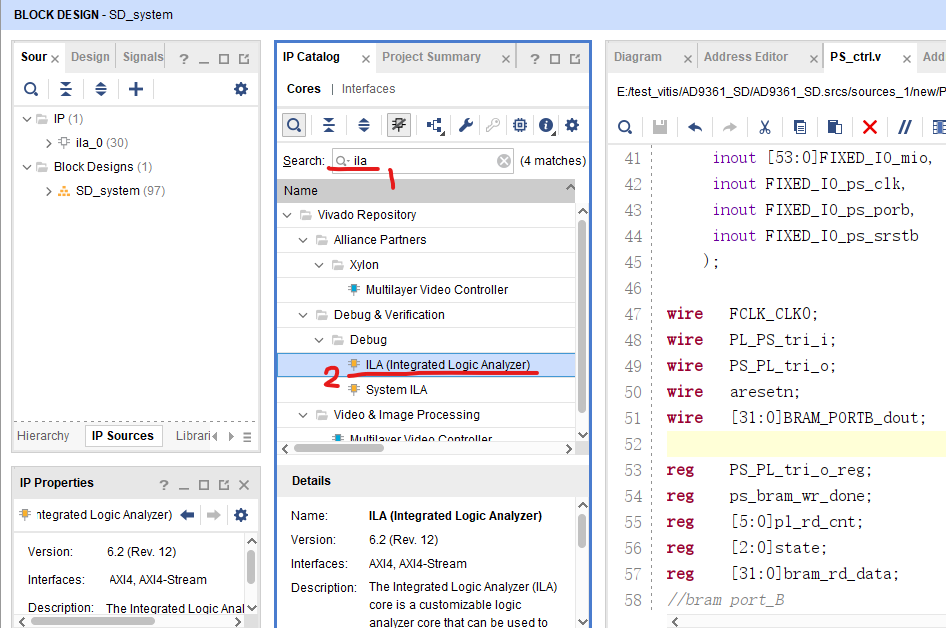Collapse Vivado Repository node
This screenshot has height=628, width=946.
(x=287, y=215)
